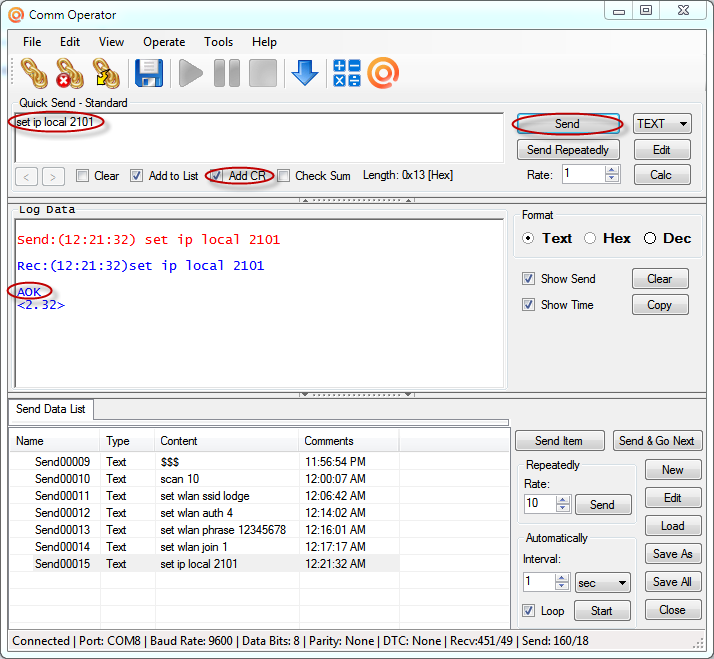714x659 pixels.
Task: Adjust the Interval spinner arrows
Action: pyautogui.click(x=562, y=582)
